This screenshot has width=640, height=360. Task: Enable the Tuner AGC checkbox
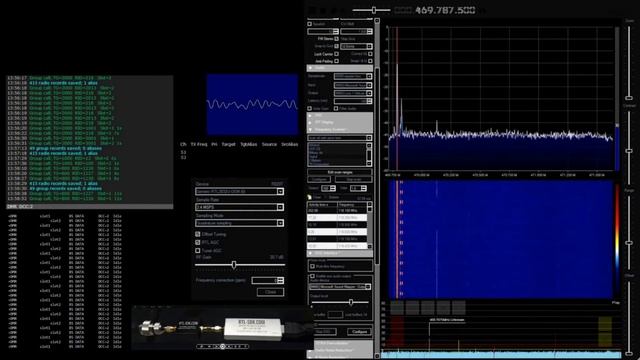point(198,251)
